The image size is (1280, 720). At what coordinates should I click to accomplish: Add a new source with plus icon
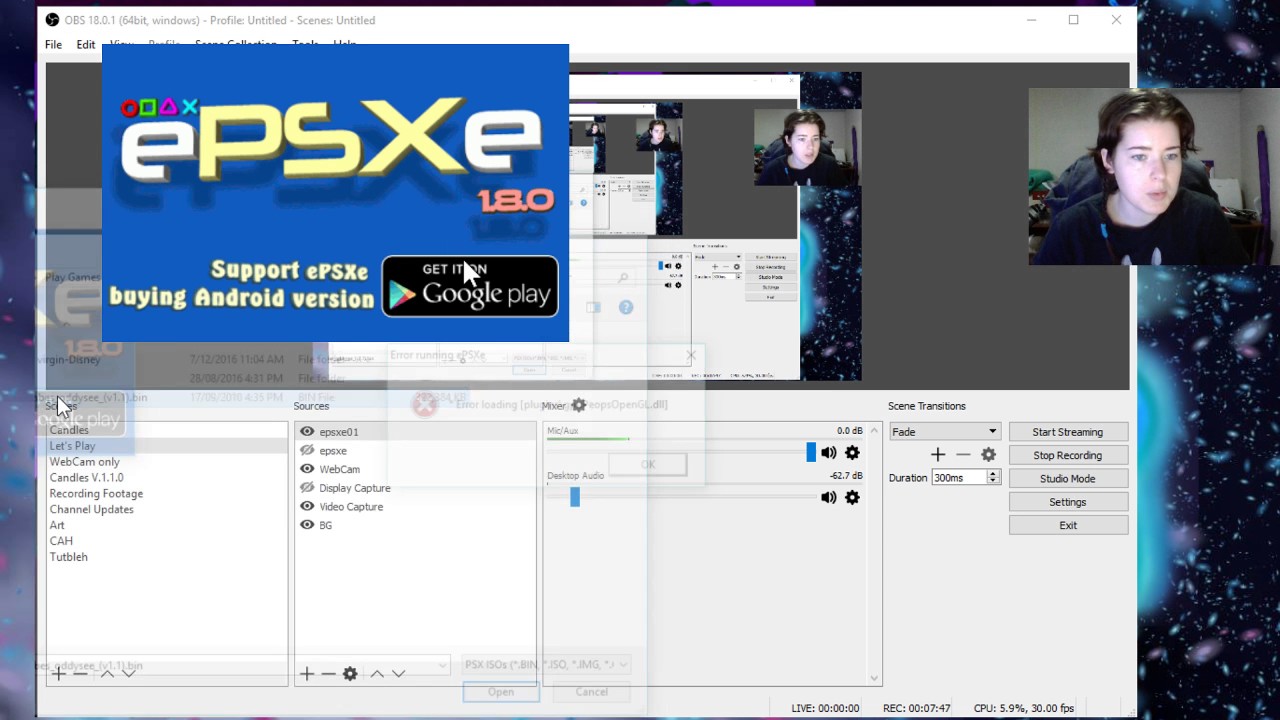(x=307, y=674)
